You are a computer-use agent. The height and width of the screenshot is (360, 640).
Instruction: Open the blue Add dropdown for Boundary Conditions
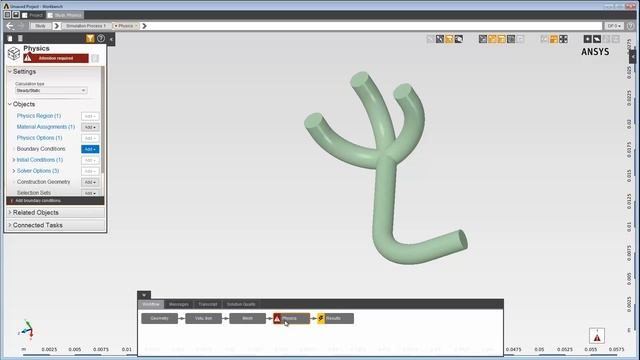tap(90, 149)
